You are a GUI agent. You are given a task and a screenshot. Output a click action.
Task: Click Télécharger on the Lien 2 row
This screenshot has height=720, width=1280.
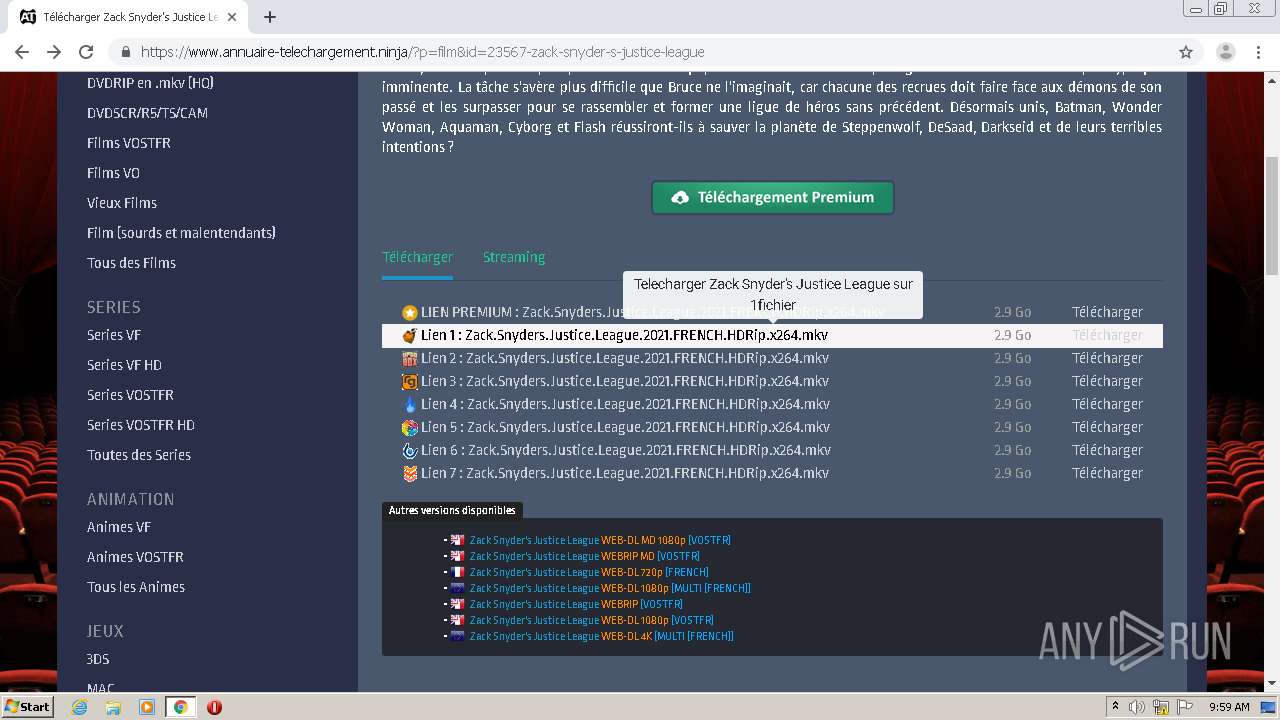click(x=1107, y=358)
